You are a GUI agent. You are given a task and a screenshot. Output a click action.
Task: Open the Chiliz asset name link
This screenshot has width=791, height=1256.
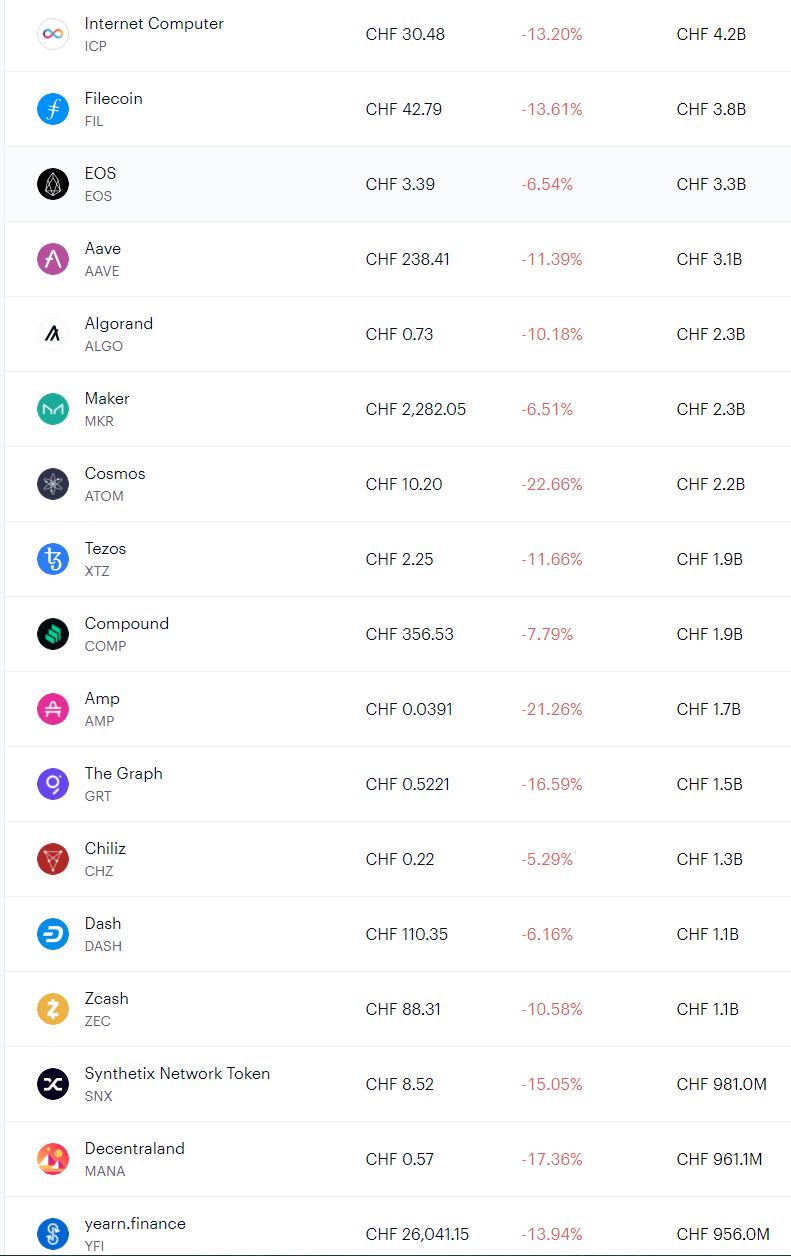pyautogui.click(x=105, y=848)
